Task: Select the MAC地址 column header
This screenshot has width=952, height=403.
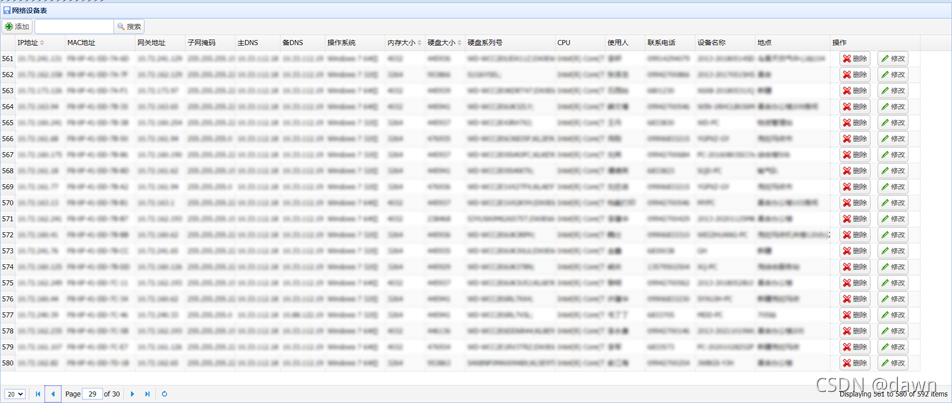Action: (100, 43)
